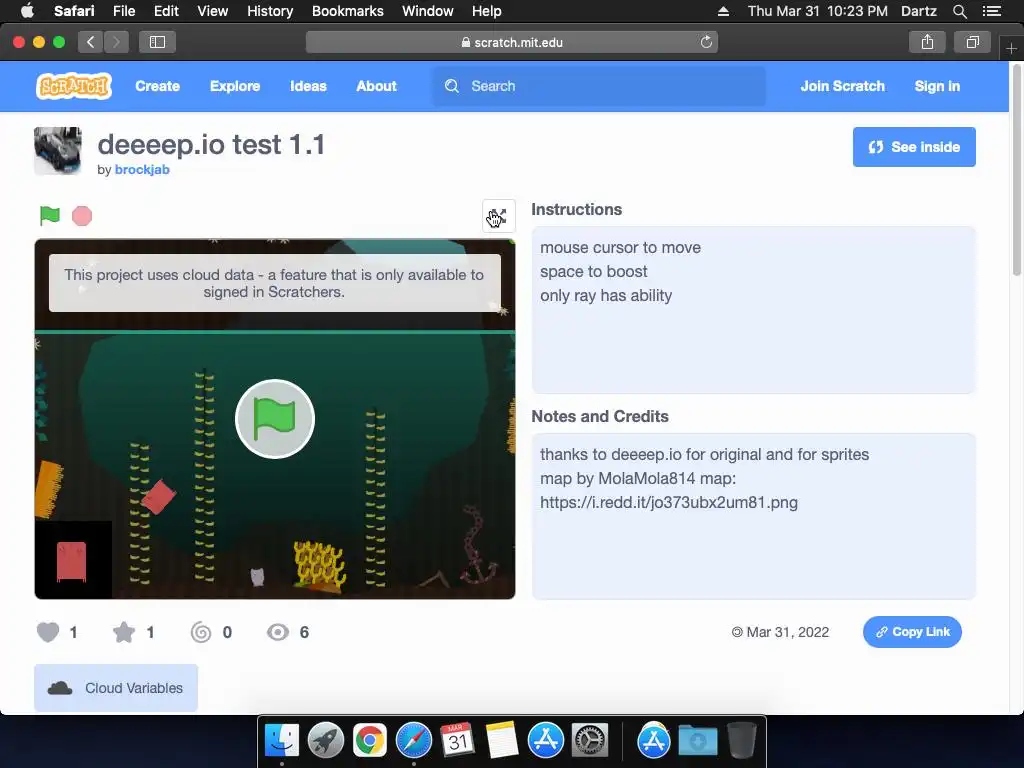This screenshot has width=1024, height=768.
Task: Open Launchpad from the dock
Action: [325, 741]
